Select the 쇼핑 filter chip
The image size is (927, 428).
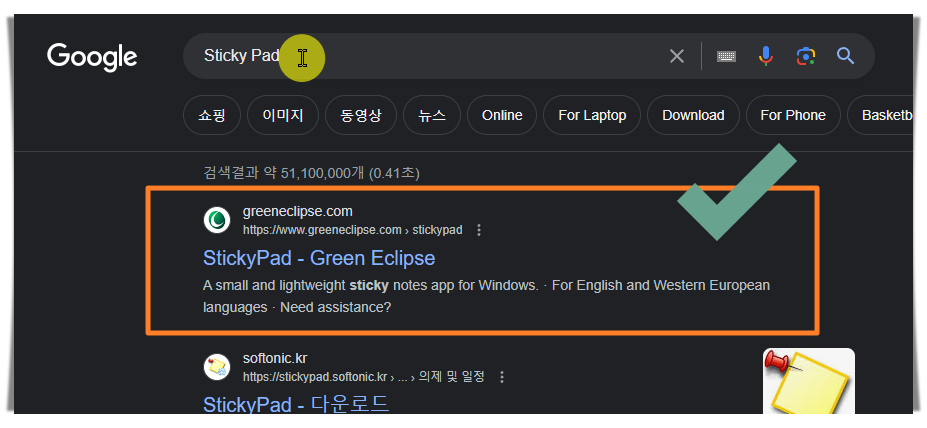click(x=212, y=115)
